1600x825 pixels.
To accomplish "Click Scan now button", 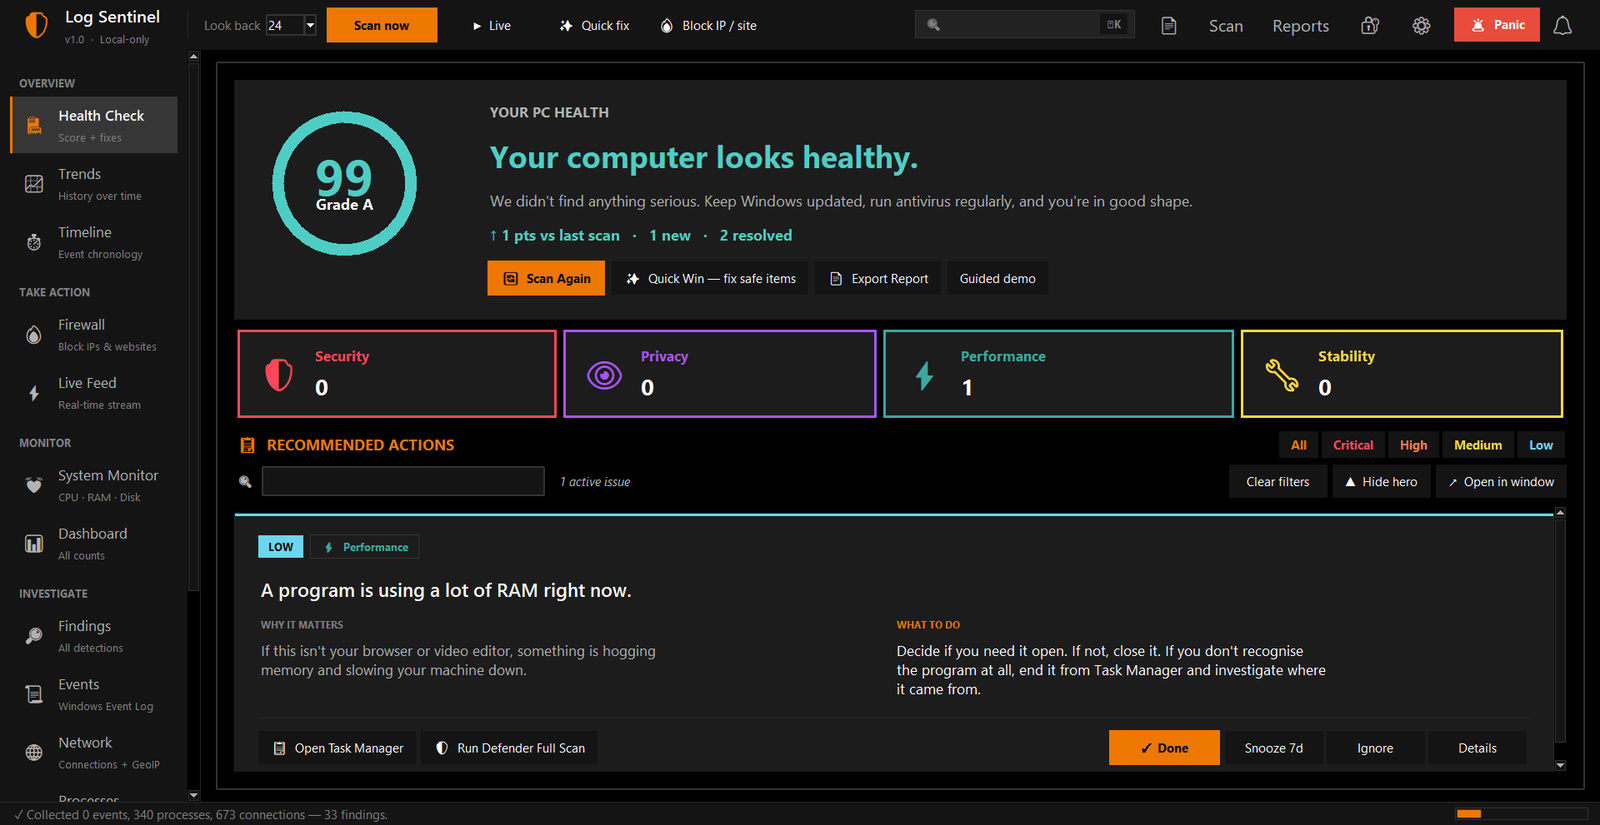I will tap(382, 25).
